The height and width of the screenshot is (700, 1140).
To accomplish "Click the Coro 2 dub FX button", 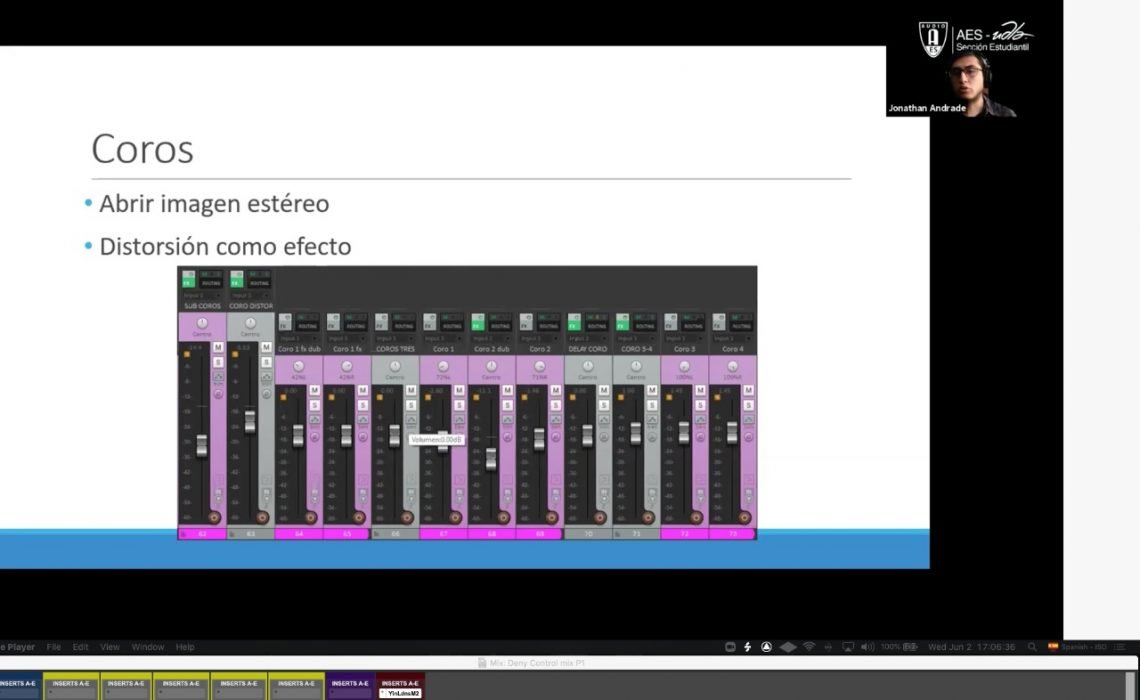I will pos(477,325).
